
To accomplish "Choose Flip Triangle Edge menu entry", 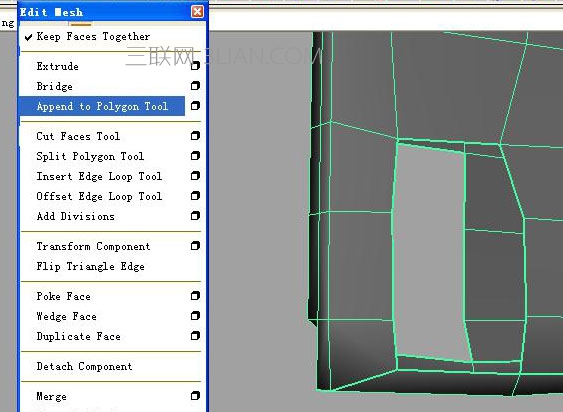I will pos(90,266).
